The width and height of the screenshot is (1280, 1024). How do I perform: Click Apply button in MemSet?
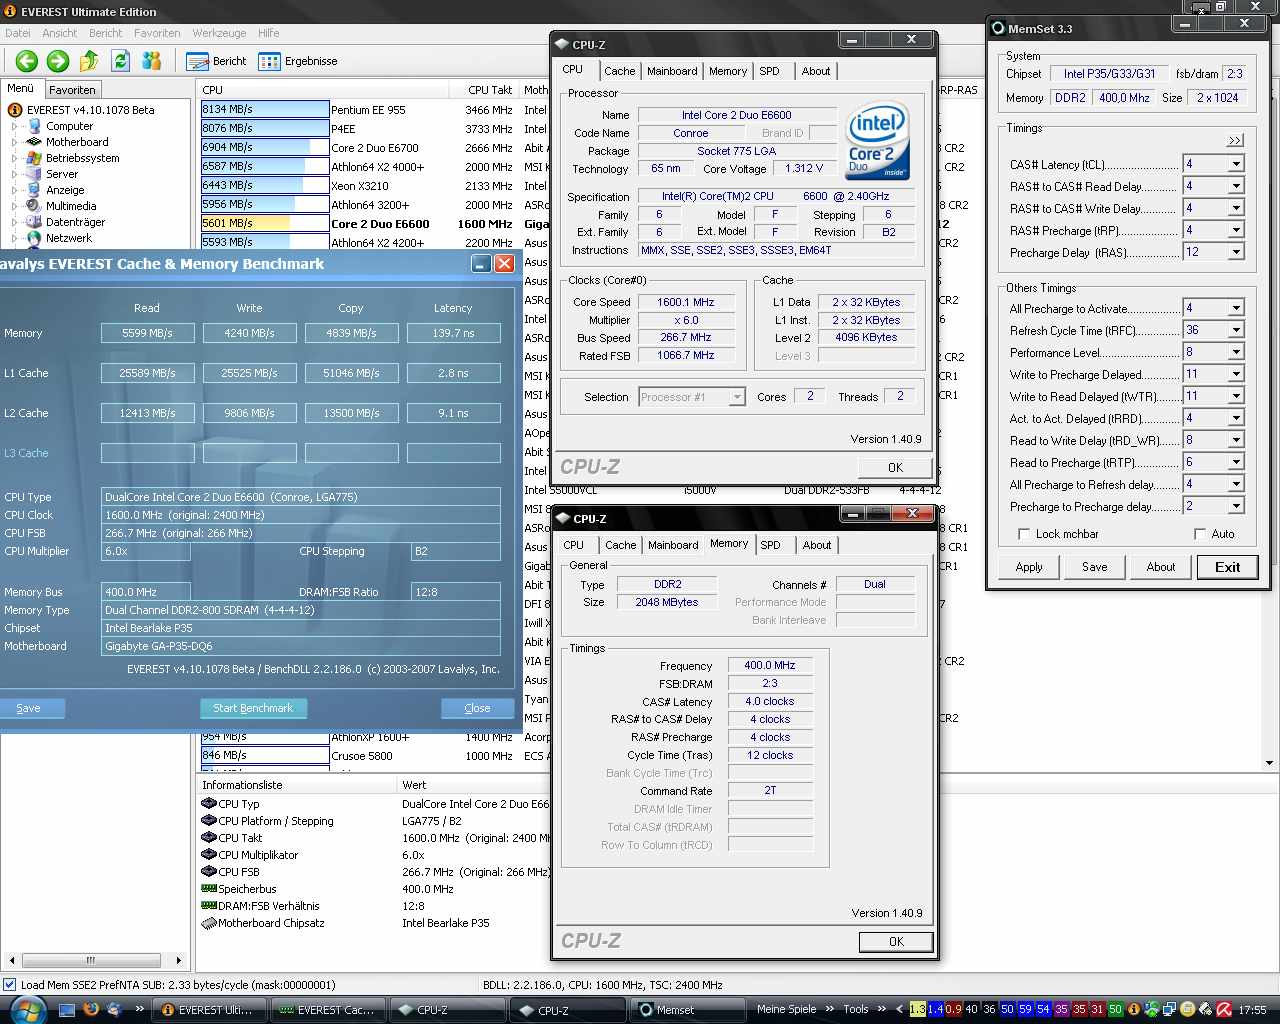[x=1029, y=567]
